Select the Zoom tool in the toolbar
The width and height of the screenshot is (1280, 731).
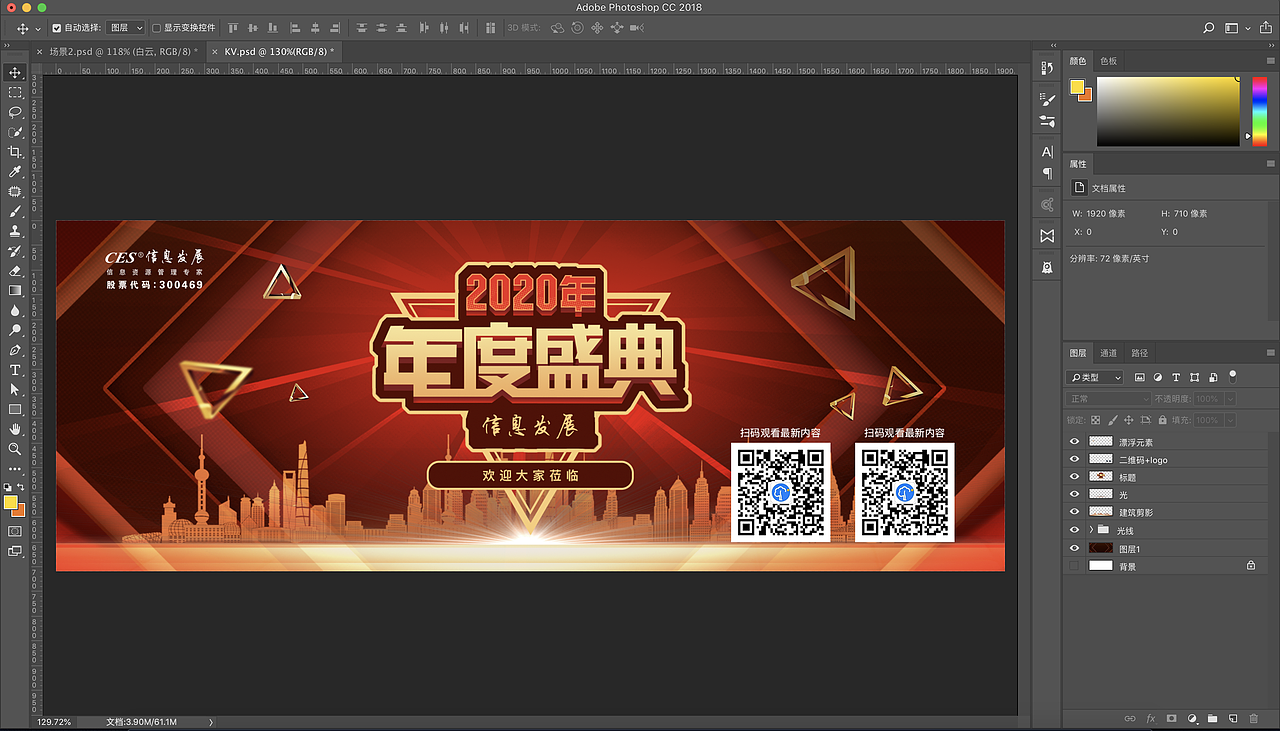[x=14, y=450]
